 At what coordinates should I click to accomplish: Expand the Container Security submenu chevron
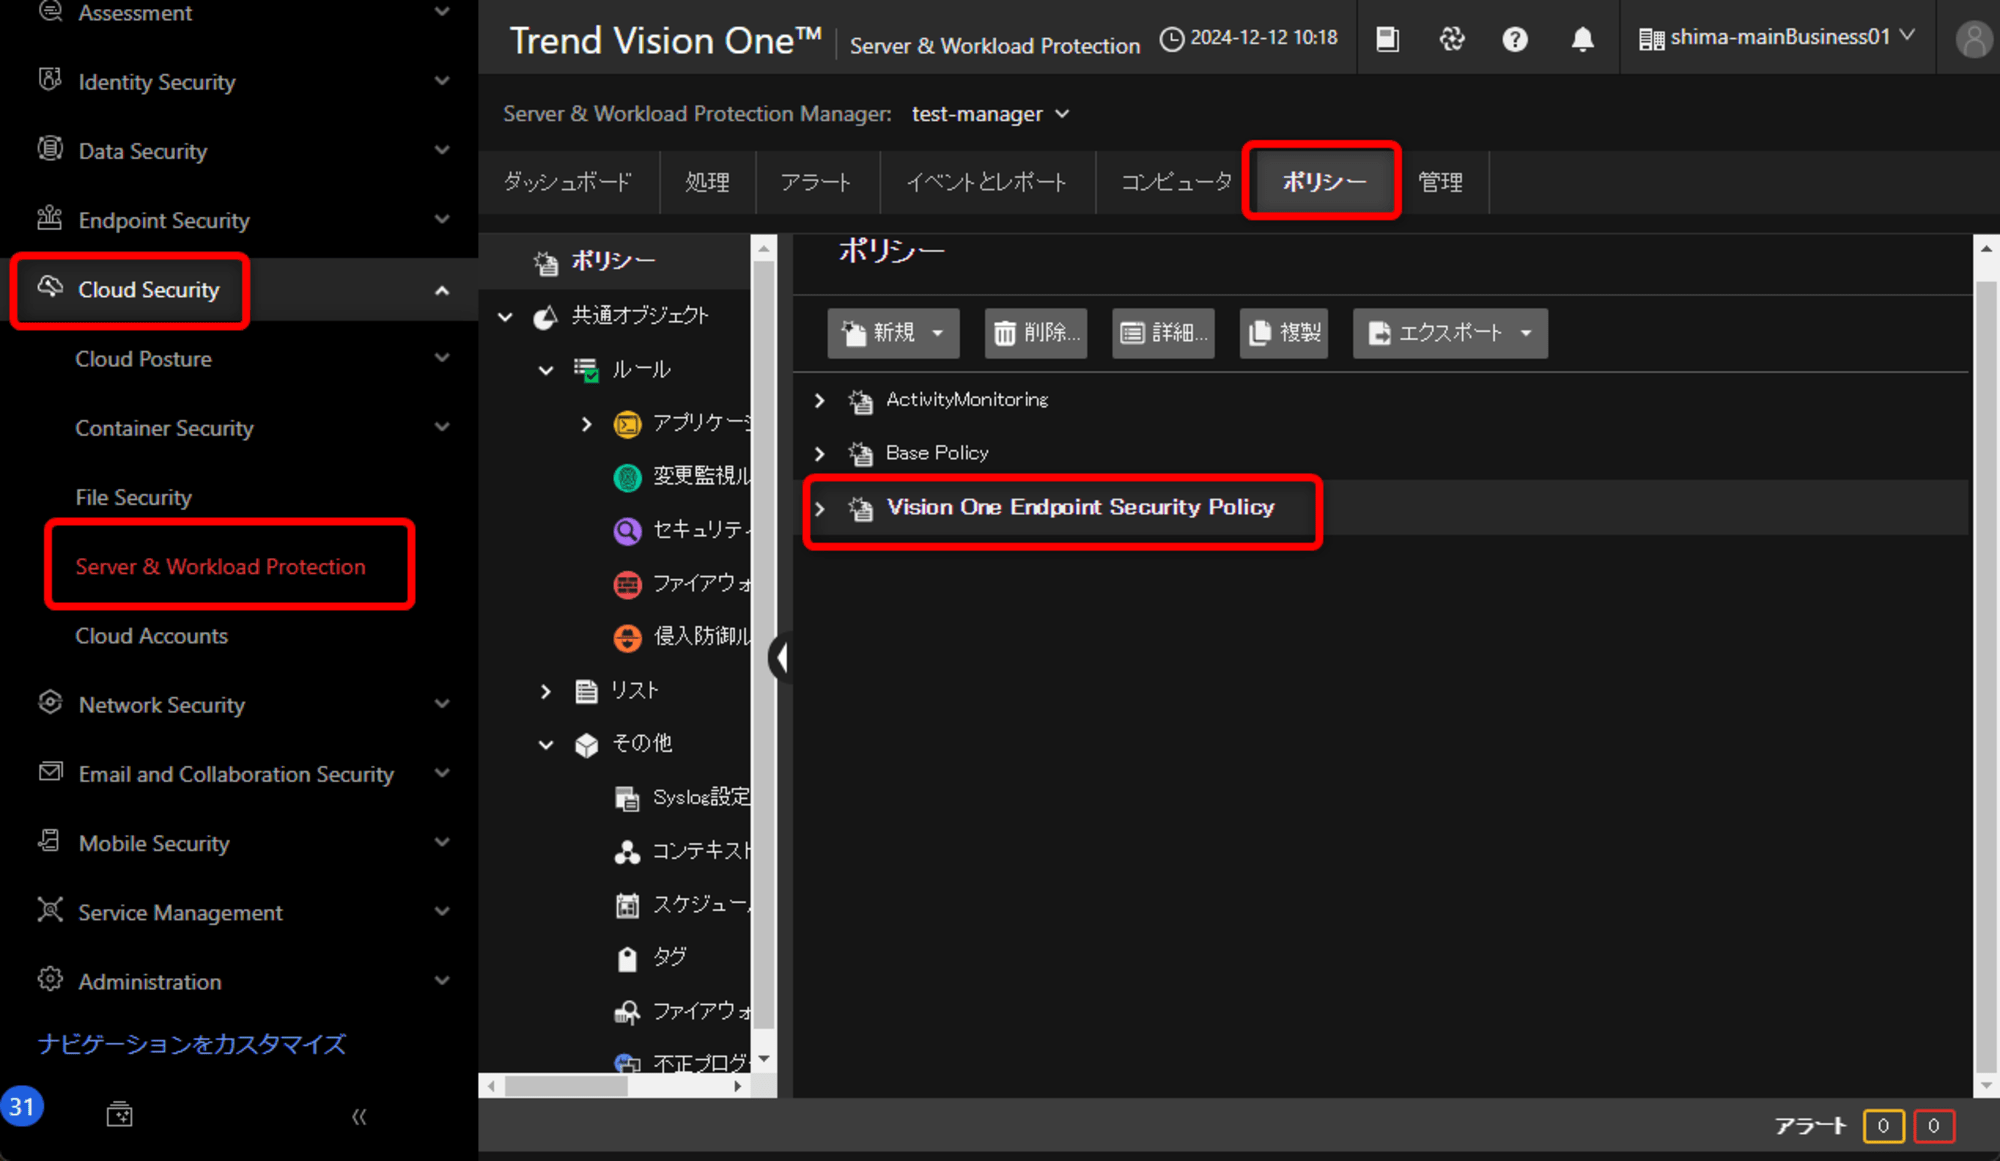click(442, 426)
